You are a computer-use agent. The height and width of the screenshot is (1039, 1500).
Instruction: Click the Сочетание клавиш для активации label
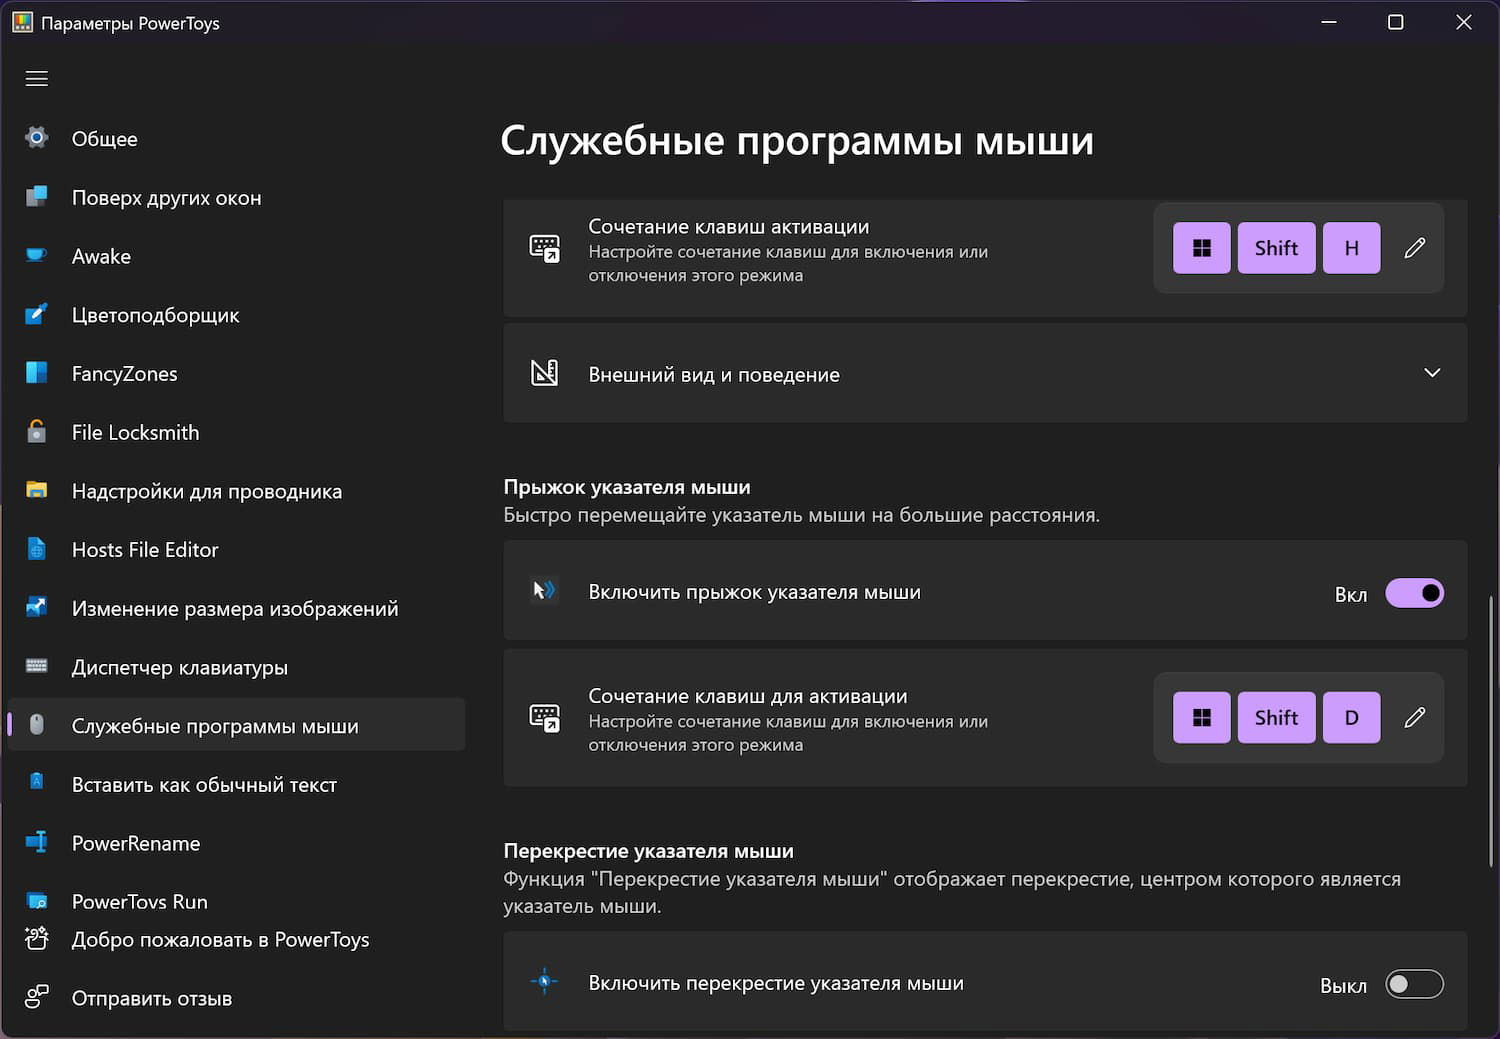tap(748, 696)
